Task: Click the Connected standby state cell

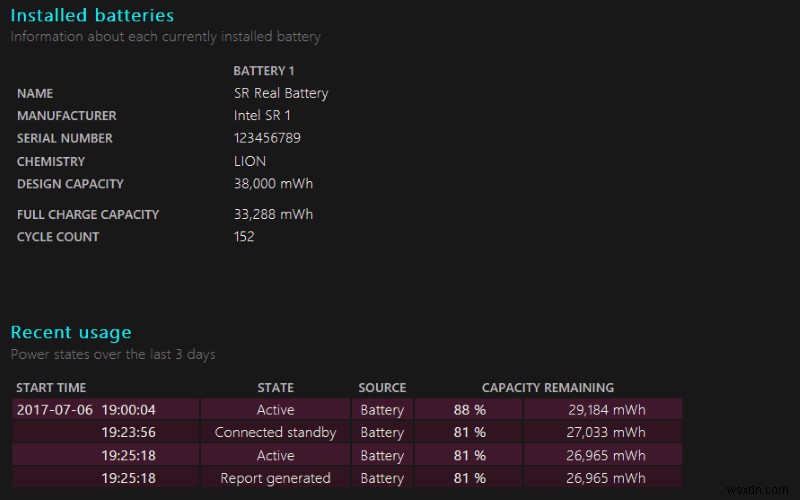Action: [x=276, y=433]
